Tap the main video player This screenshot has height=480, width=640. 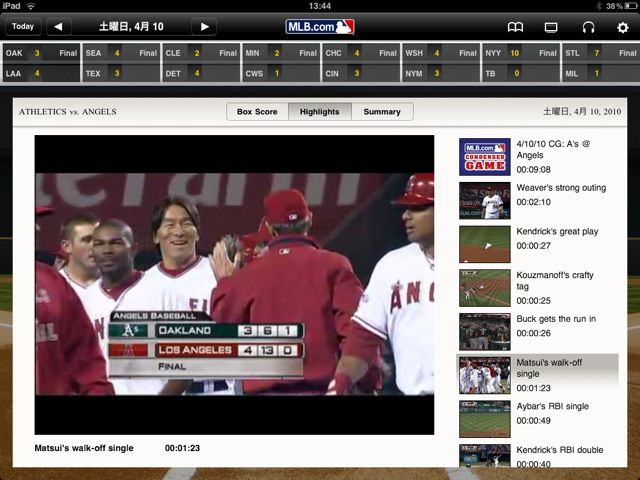pos(234,285)
